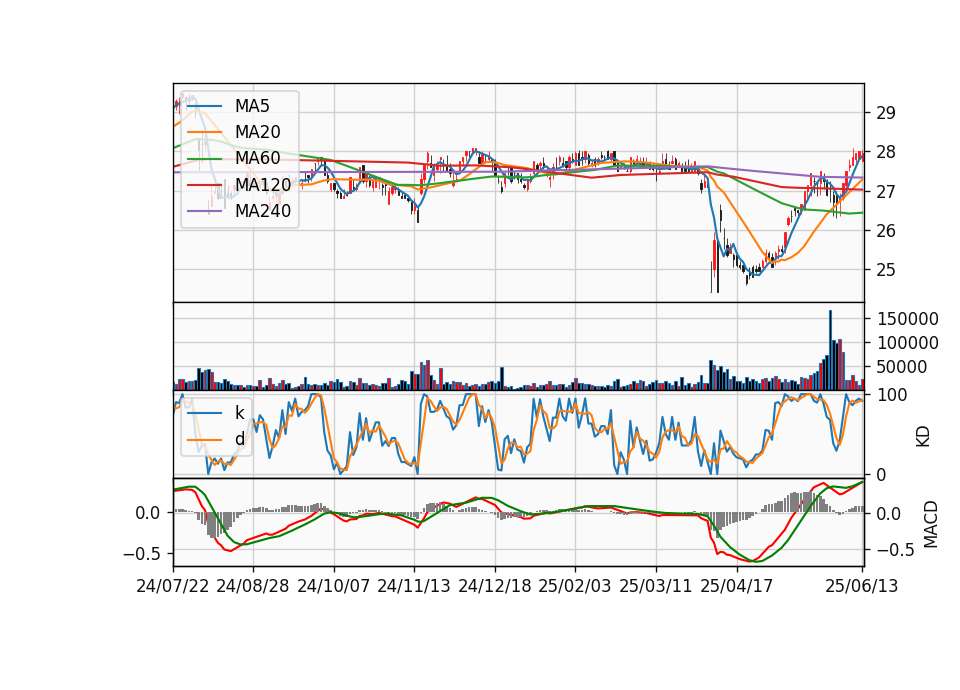The width and height of the screenshot is (960, 690).
Task: Click the KD axis label
Action: pos(923,437)
